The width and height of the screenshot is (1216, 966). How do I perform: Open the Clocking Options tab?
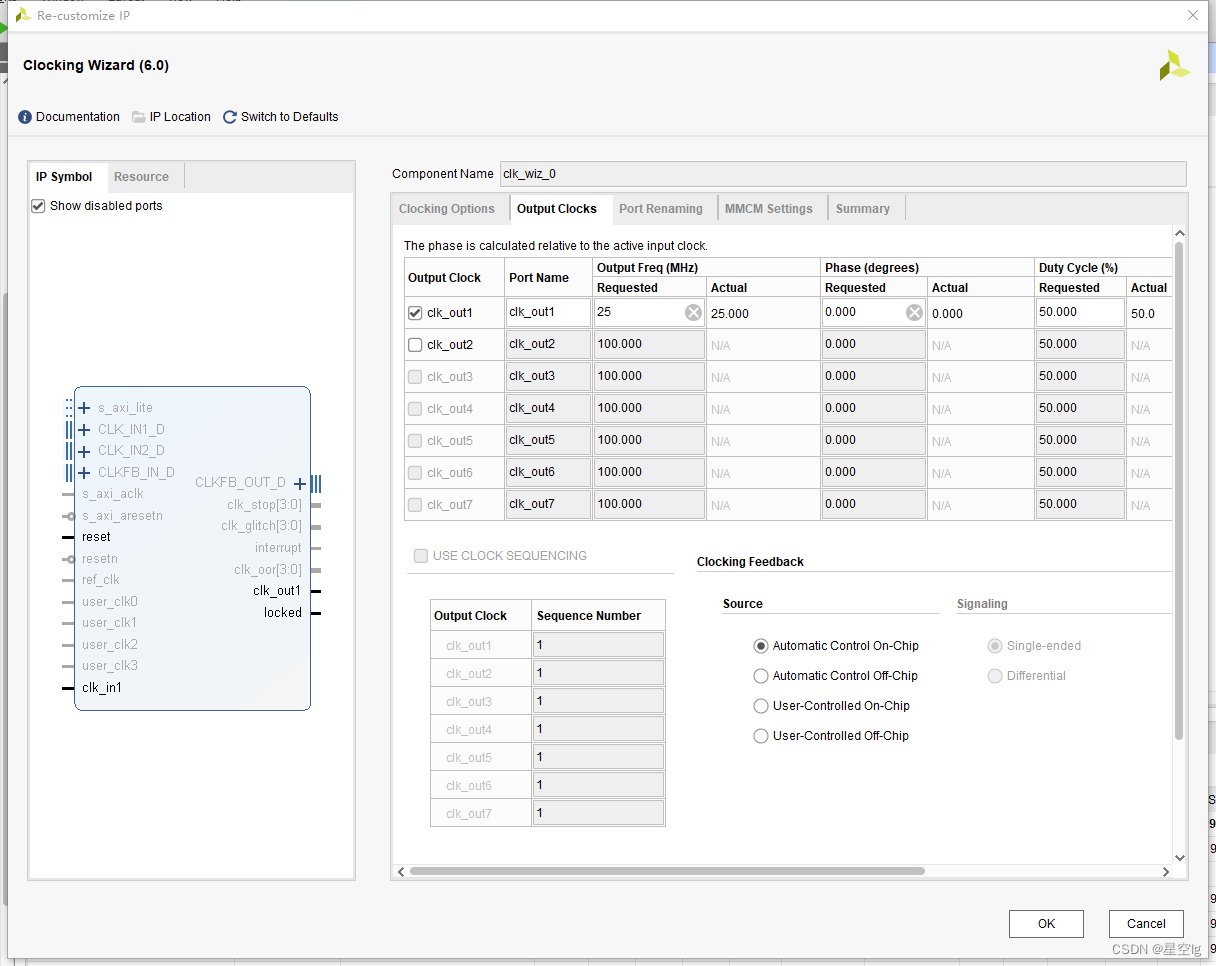[x=447, y=209]
